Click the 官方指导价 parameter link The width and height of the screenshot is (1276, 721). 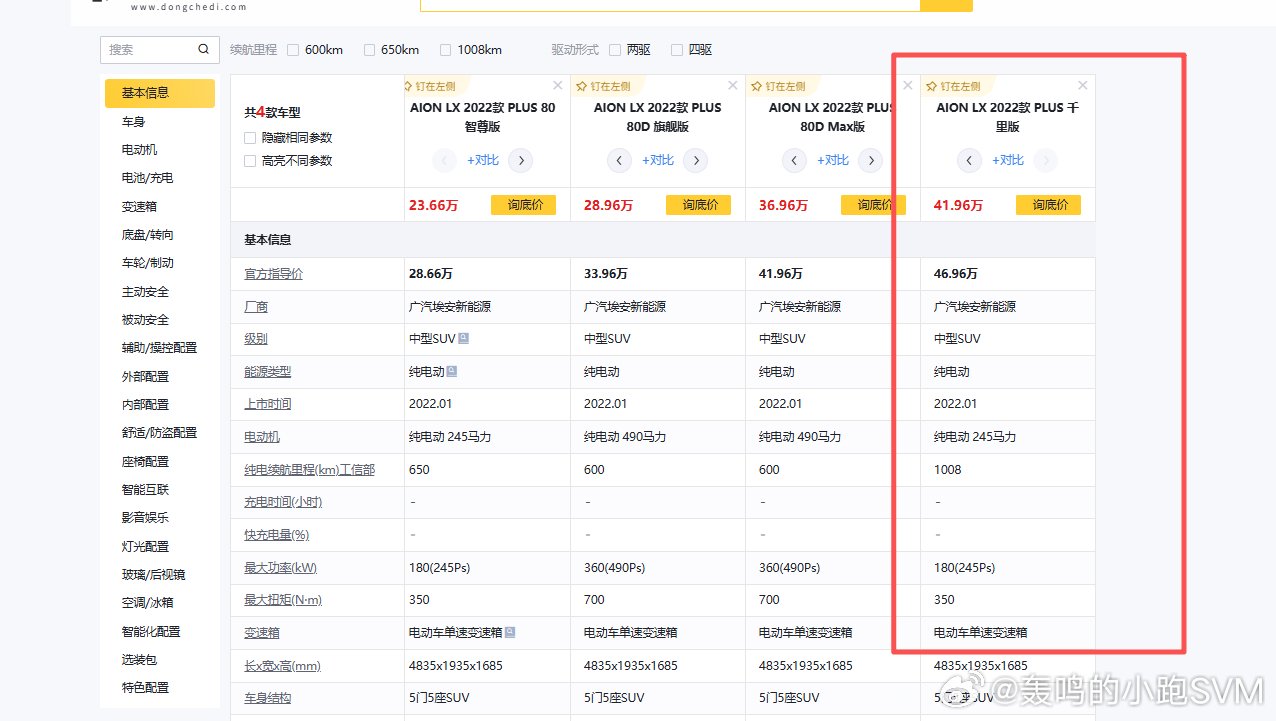coord(273,274)
